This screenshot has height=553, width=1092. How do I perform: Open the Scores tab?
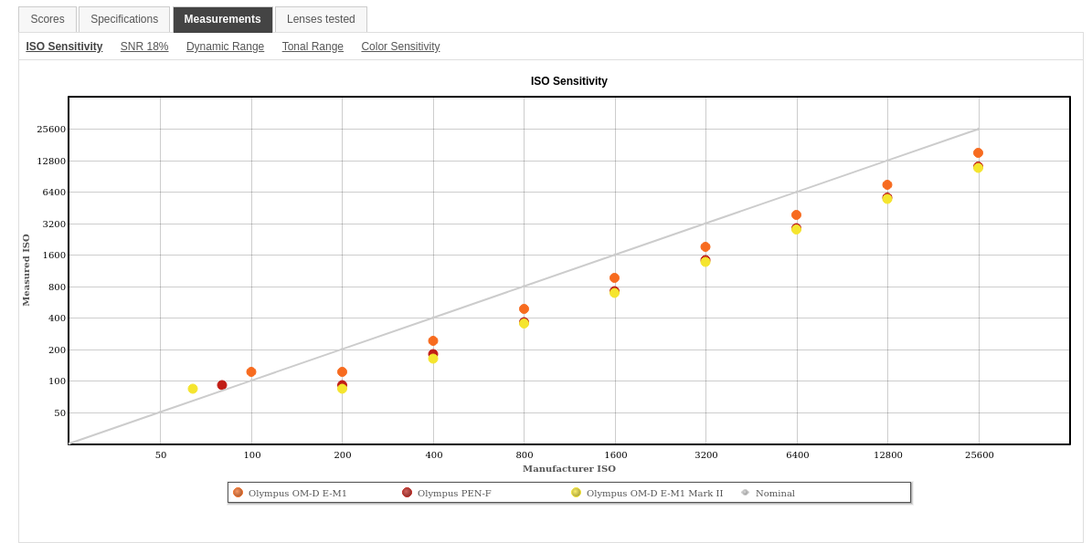(47, 20)
